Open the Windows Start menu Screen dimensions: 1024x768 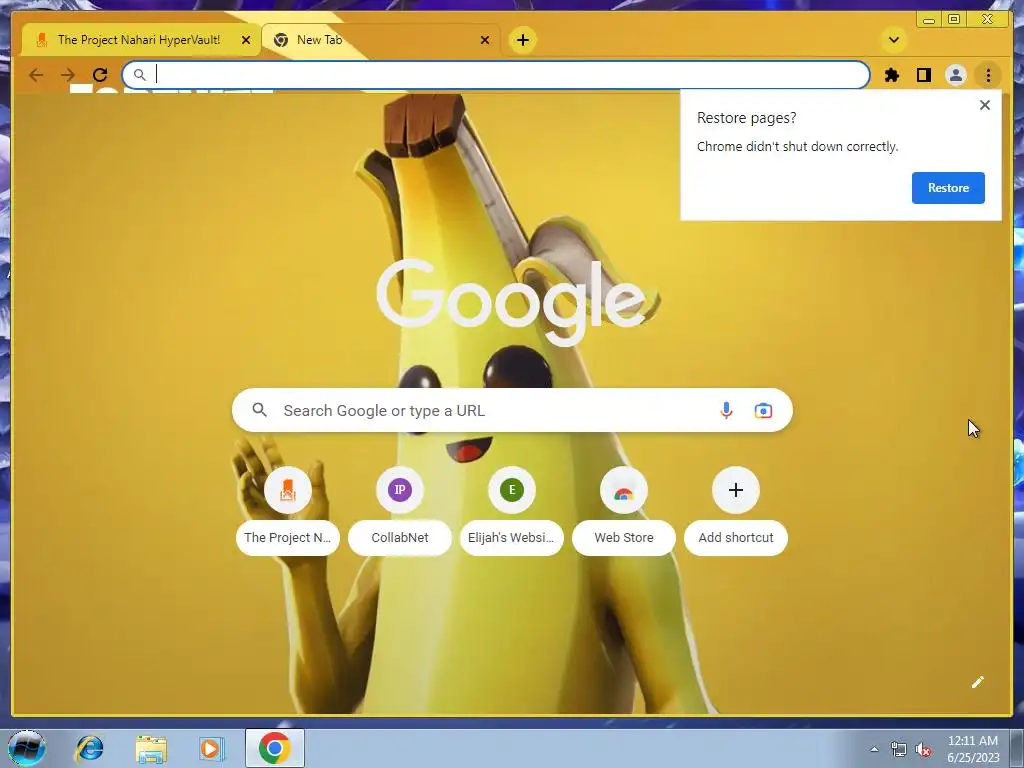(x=27, y=748)
